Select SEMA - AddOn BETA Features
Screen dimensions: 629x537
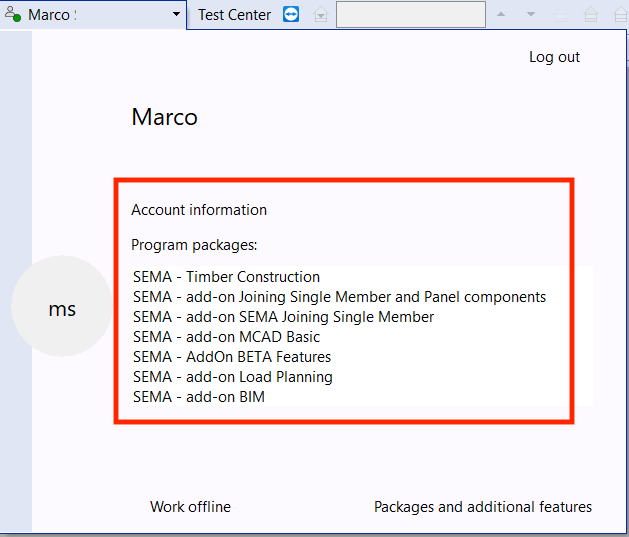click(x=232, y=357)
